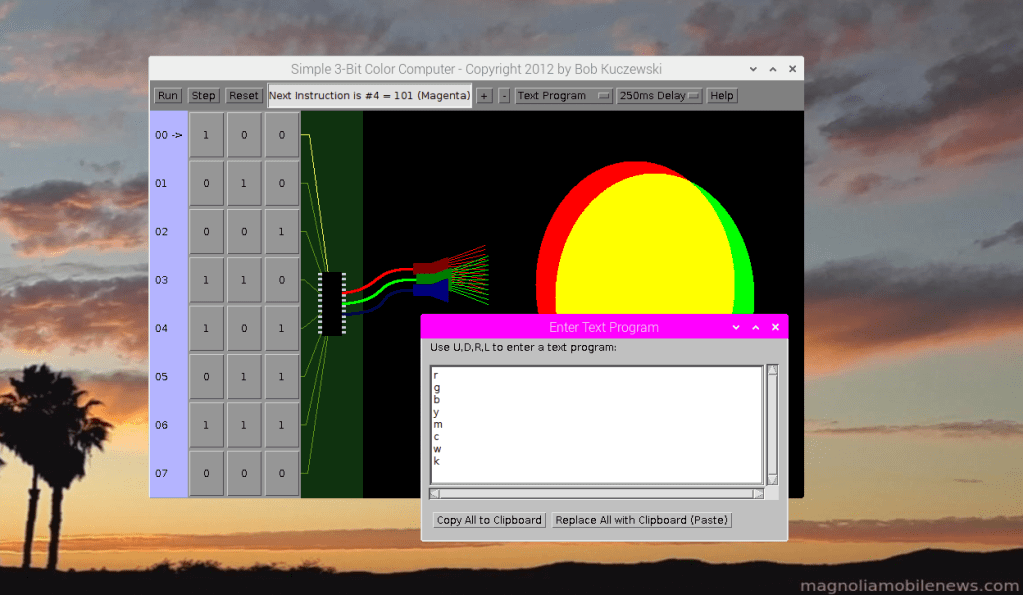The width and height of the screenshot is (1023, 595).
Task: Toggle the leftmost bit of row 00
Action: click(x=206, y=135)
